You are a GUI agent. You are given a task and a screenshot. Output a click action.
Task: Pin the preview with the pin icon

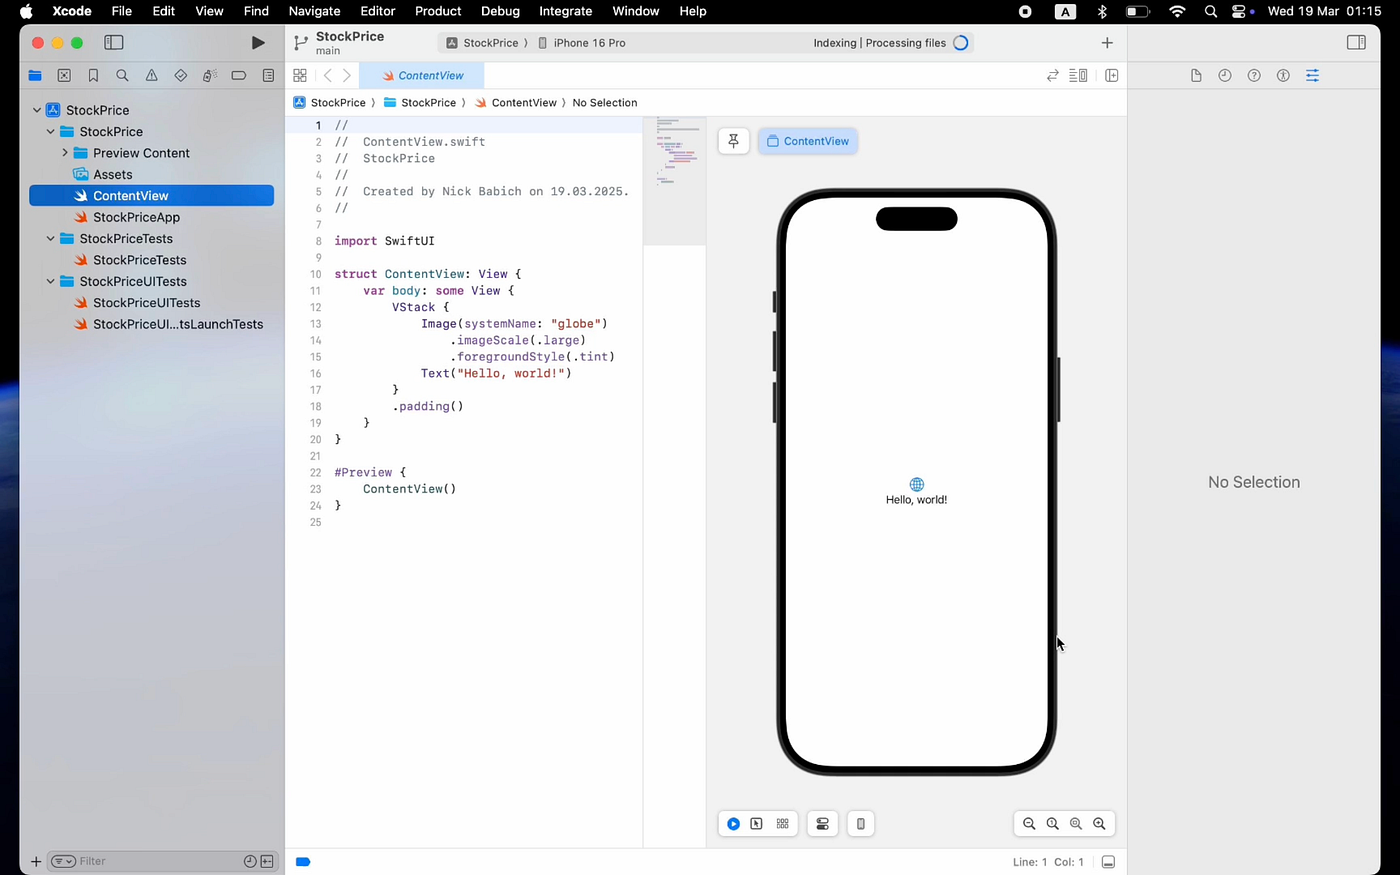[x=733, y=141]
